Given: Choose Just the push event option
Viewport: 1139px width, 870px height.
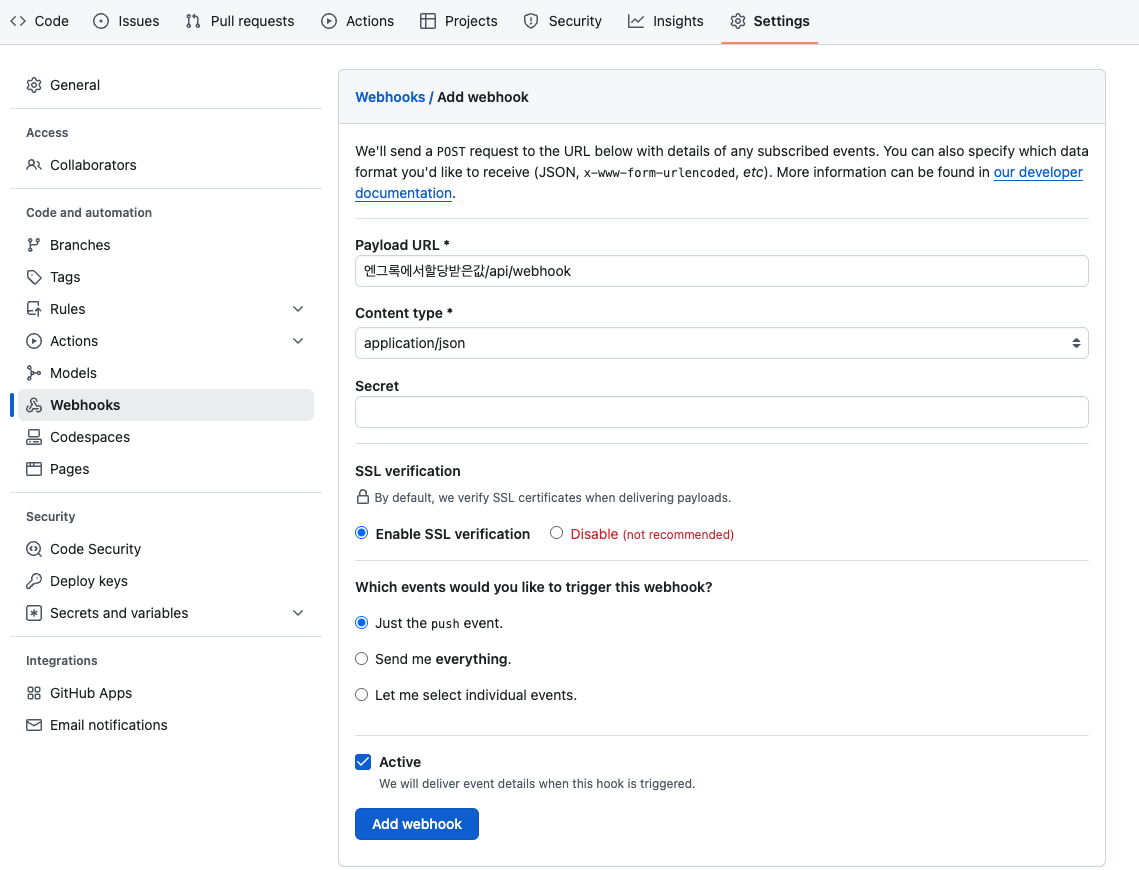Looking at the screenshot, I should pyautogui.click(x=362, y=622).
